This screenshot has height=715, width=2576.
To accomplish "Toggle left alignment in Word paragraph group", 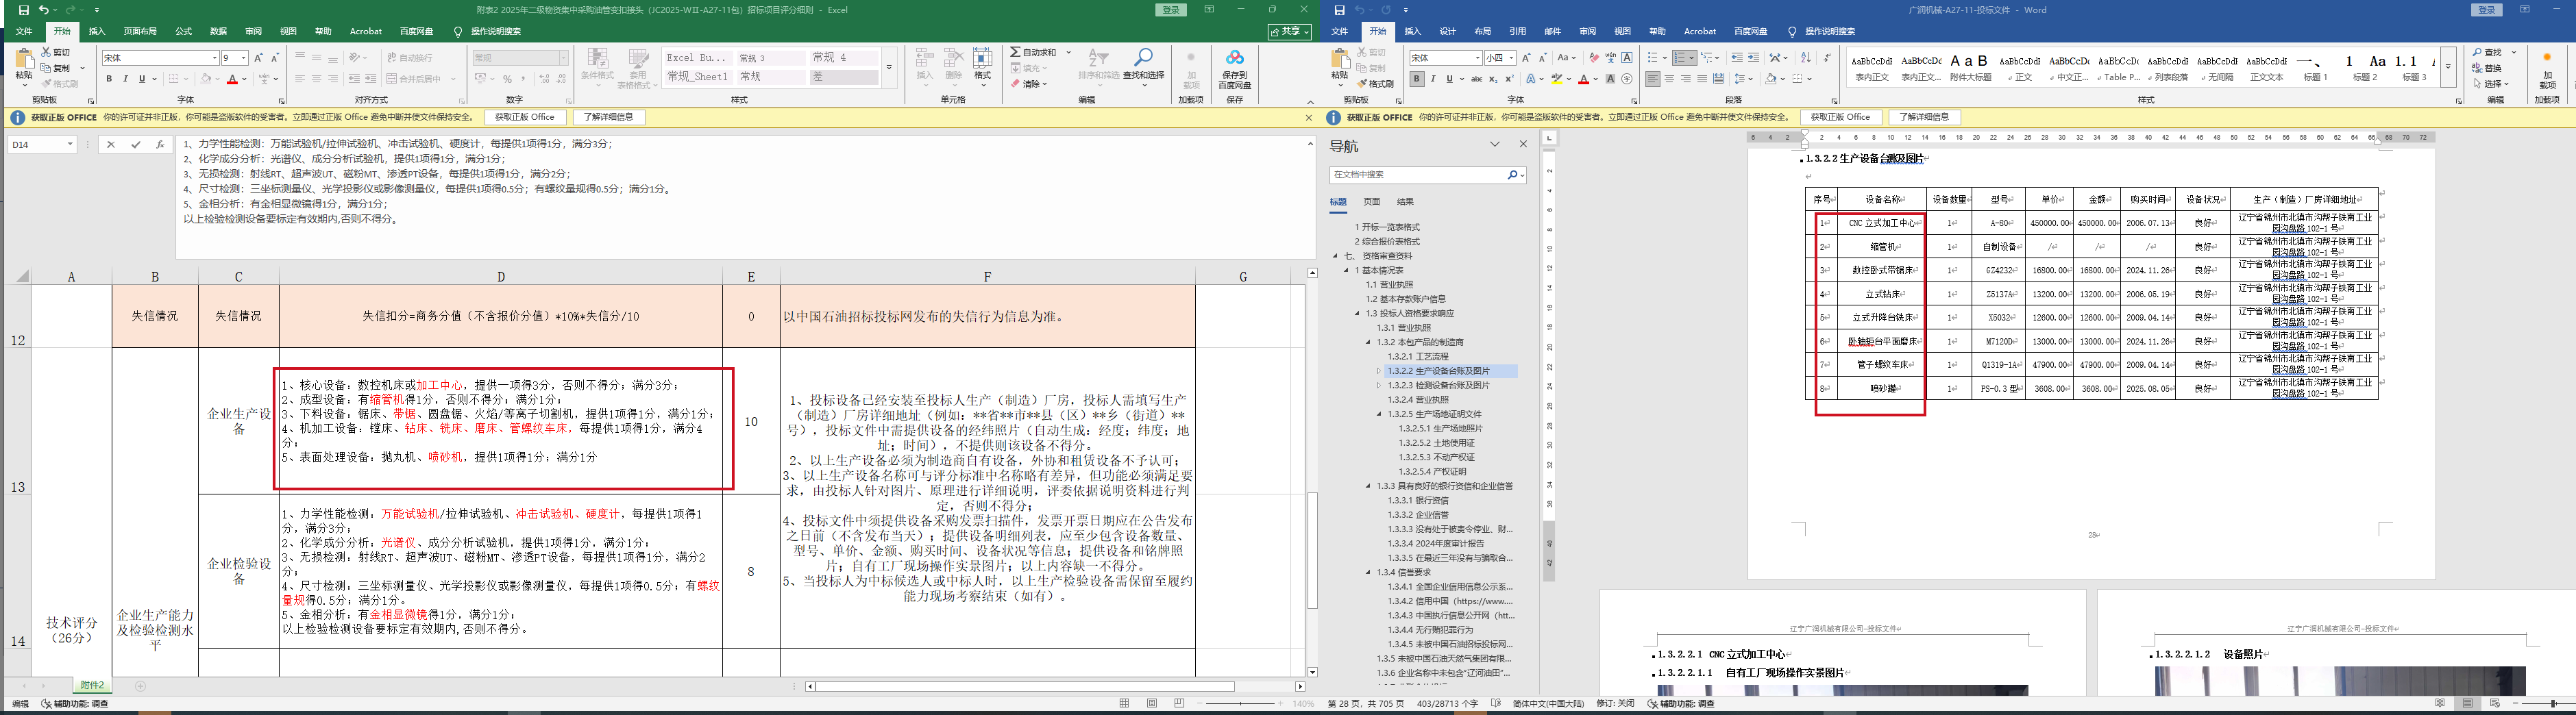I will click(x=1653, y=79).
